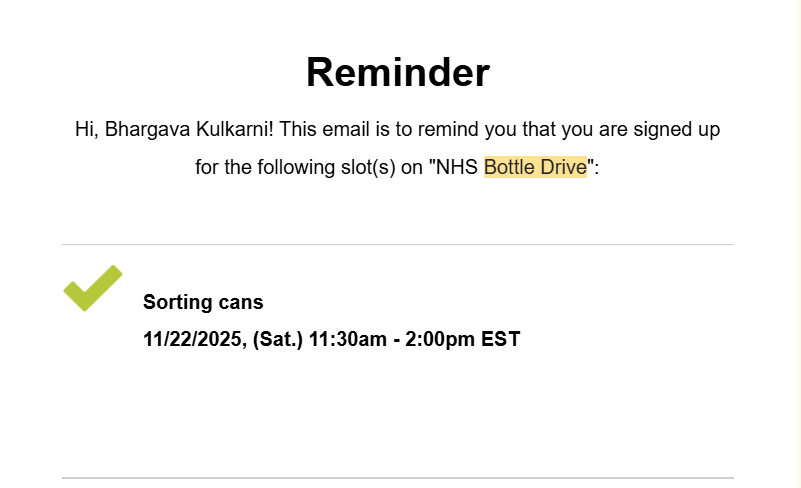The height and width of the screenshot is (488, 801).
Task: Click the divider line above the slot
Action: 398,244
